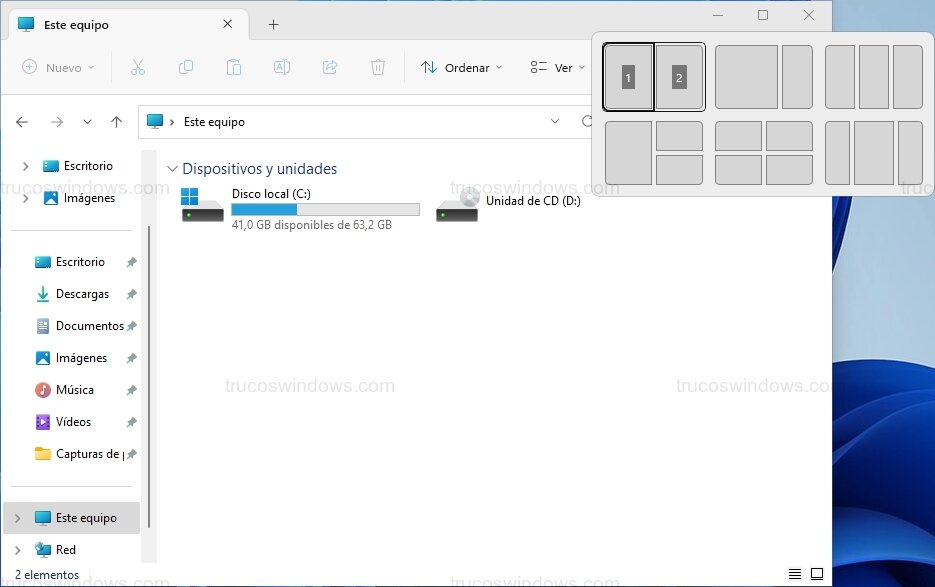
Task: Click the Copy icon on the toolbar
Action: (x=185, y=67)
